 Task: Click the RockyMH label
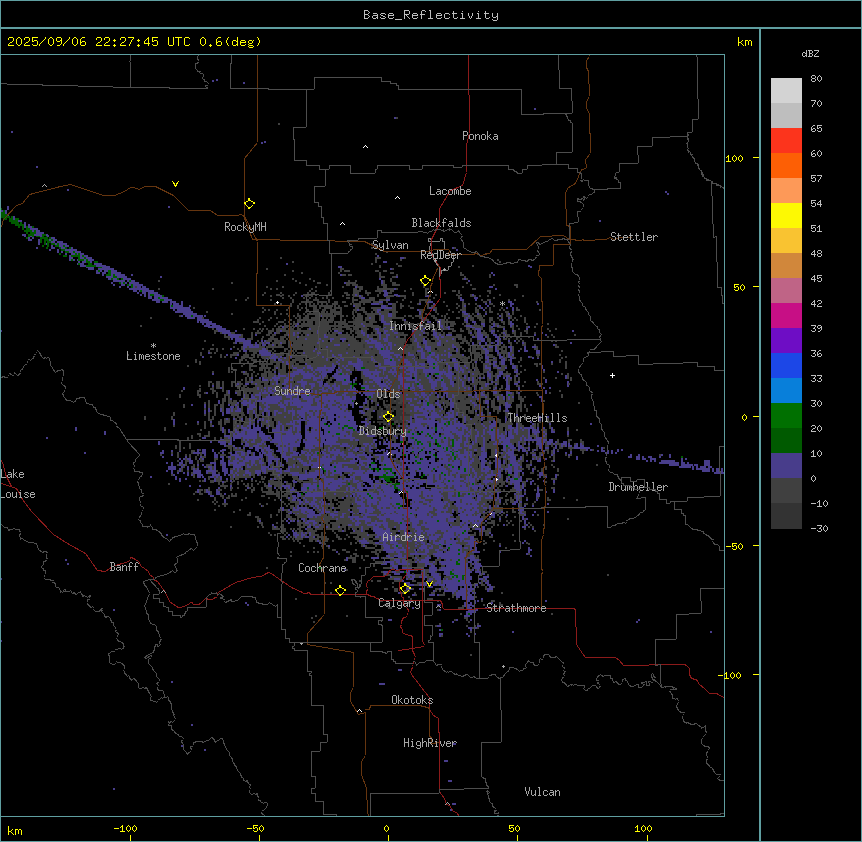(245, 227)
